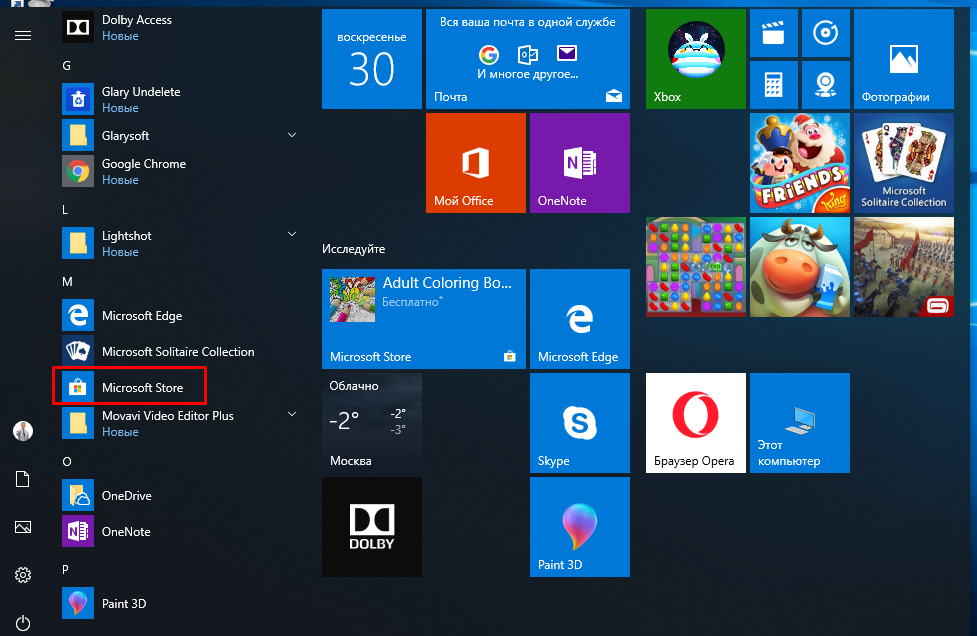Click the user avatar in the sidebar
This screenshot has width=977, height=636.
pyautogui.click(x=22, y=431)
